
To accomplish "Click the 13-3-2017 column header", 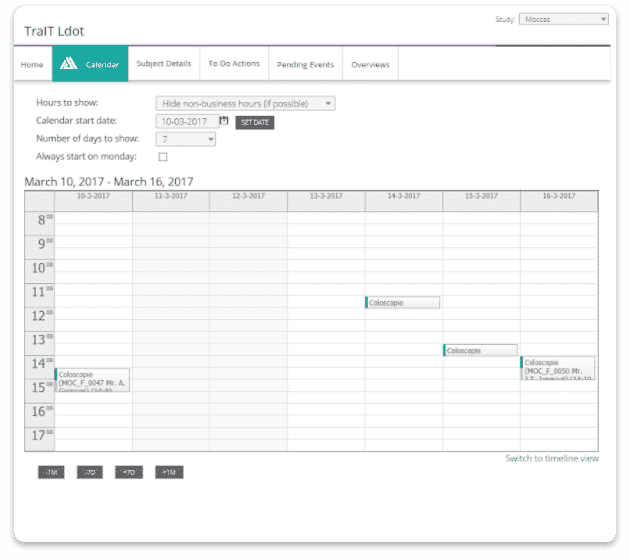I will [326, 201].
